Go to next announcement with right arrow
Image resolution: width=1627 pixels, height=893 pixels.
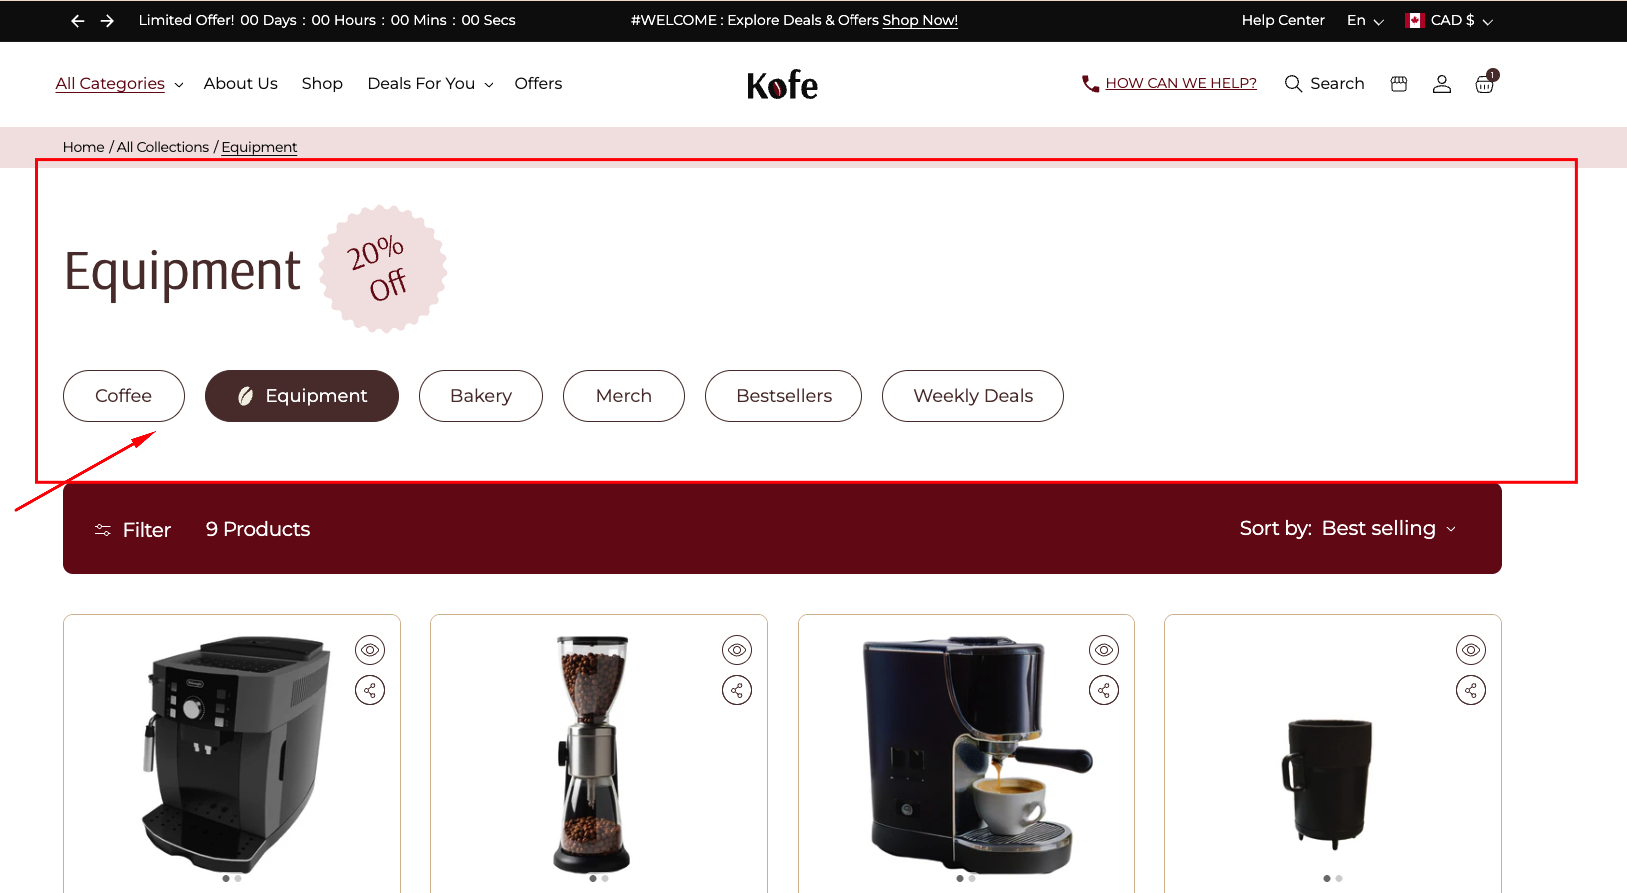pos(107,21)
